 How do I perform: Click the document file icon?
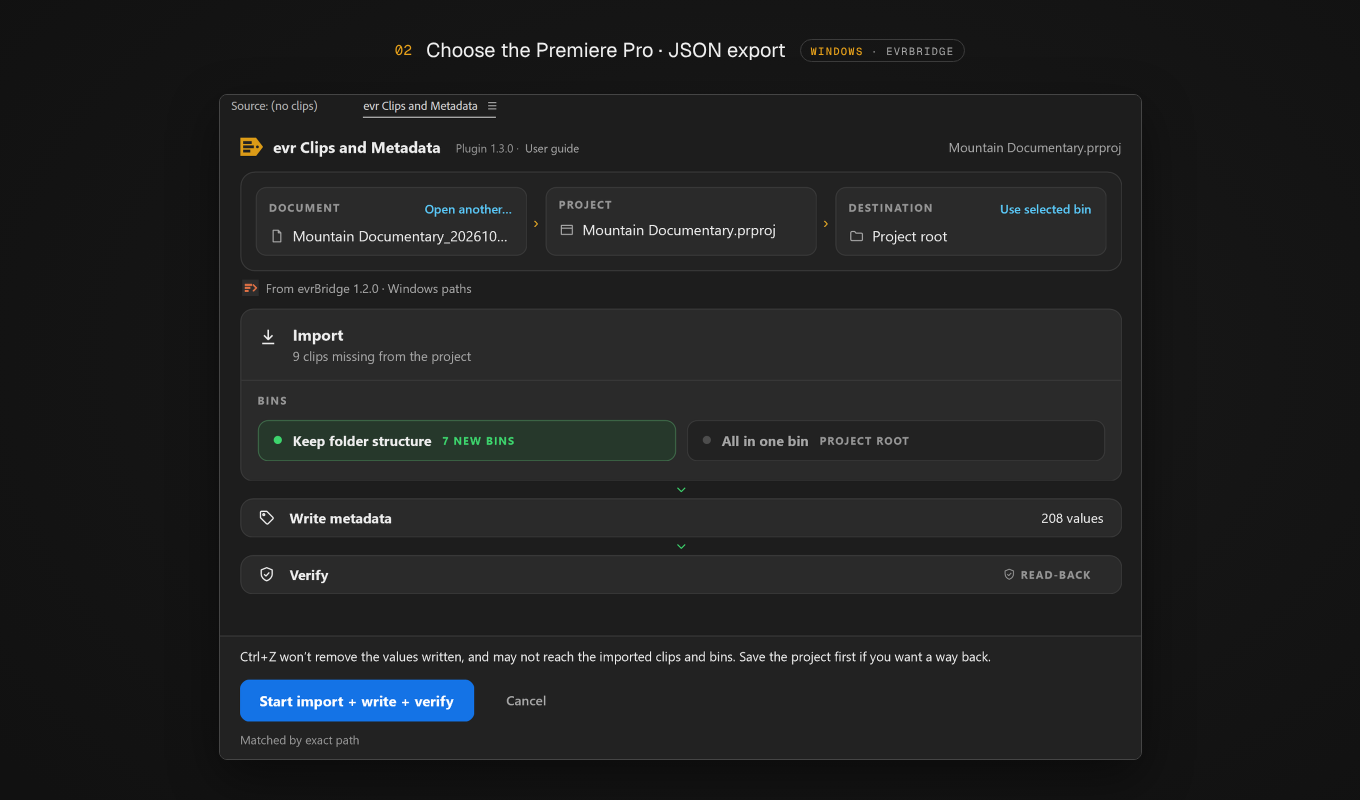coord(277,237)
